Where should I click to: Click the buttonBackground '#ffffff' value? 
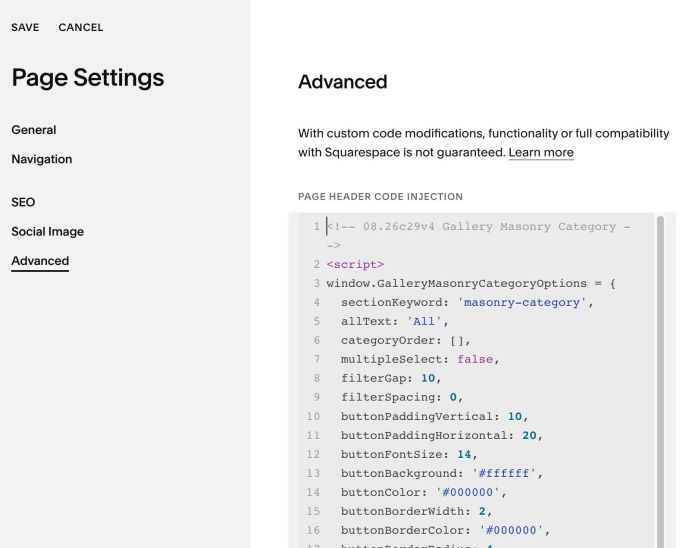pyautogui.click(x=503, y=473)
